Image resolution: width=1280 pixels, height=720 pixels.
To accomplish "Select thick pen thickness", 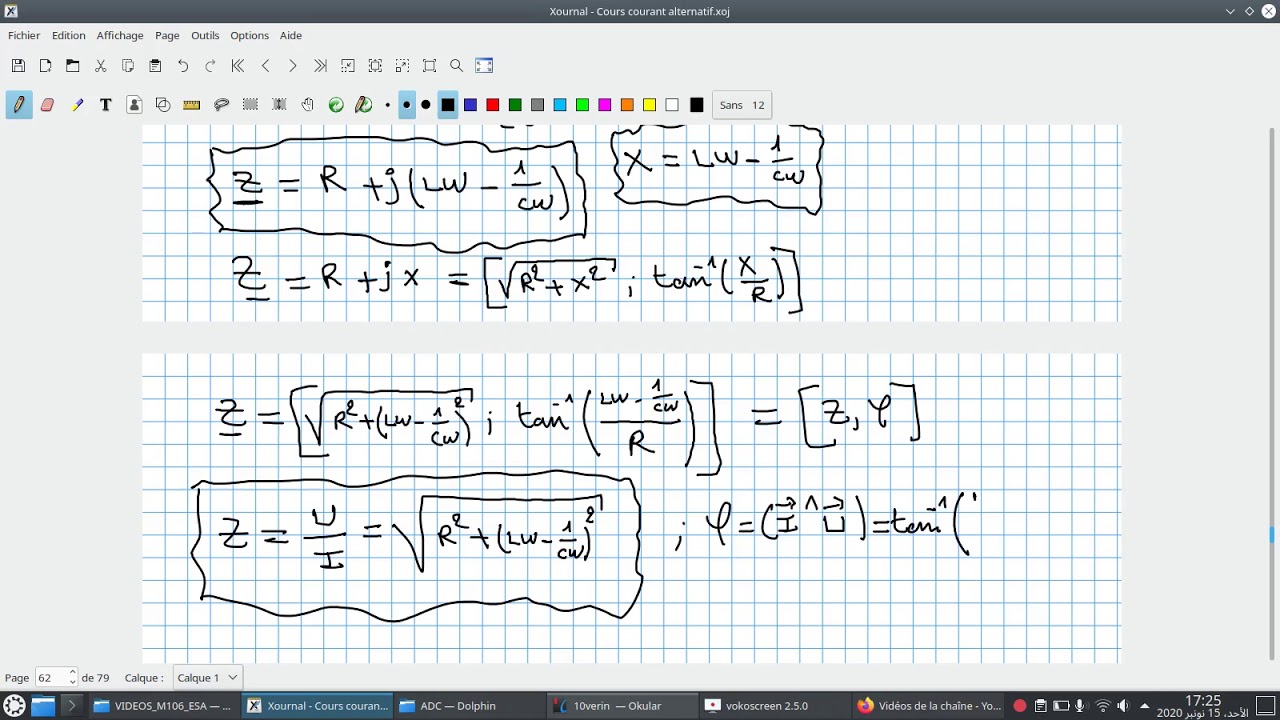I will click(426, 105).
